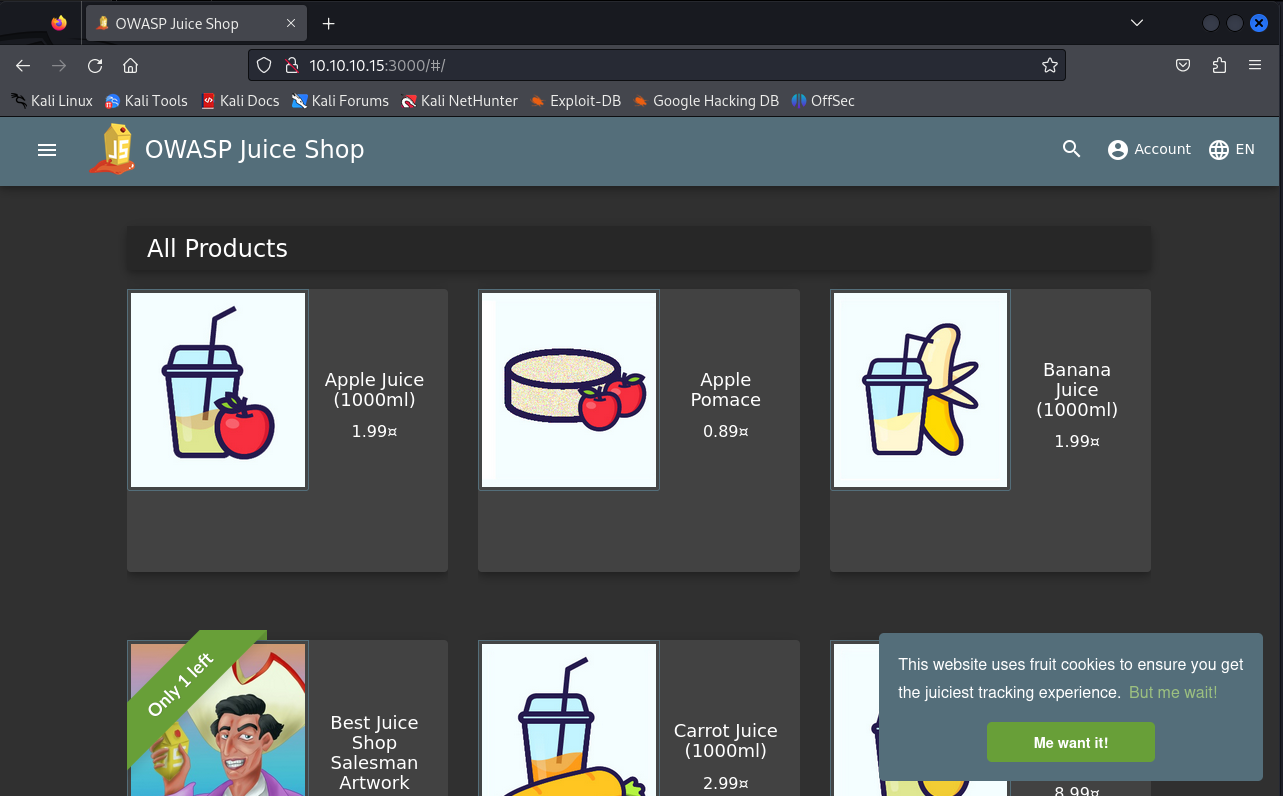
Task: Click Banana Juice (1000ml) product name
Action: click(1077, 390)
